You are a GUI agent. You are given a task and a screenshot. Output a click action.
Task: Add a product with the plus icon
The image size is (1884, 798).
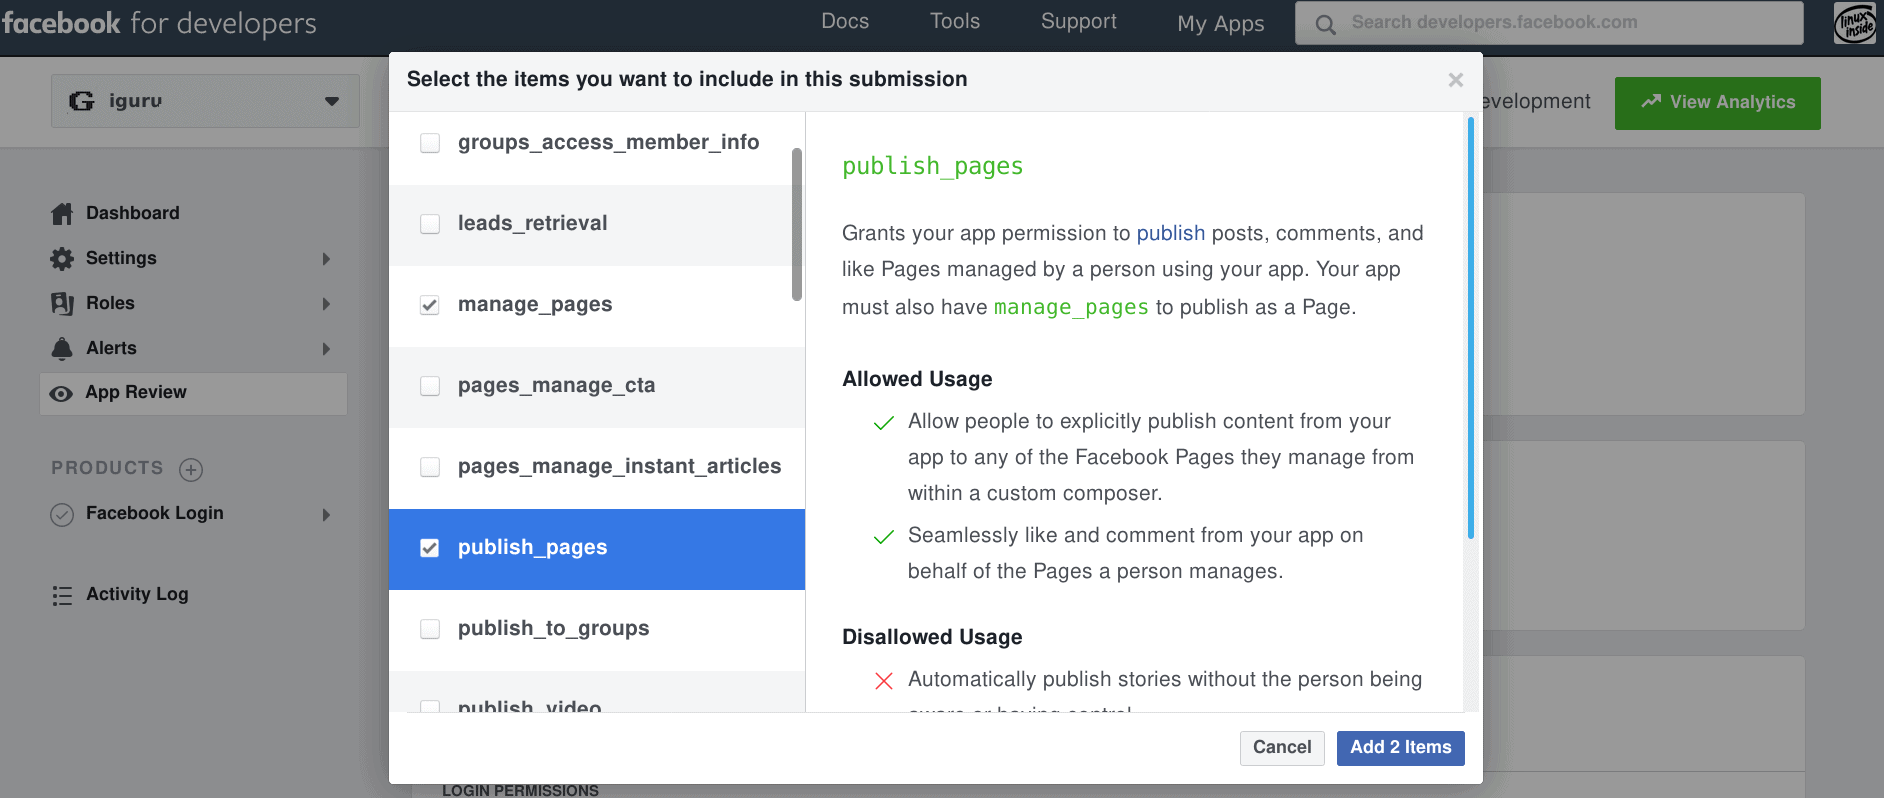coord(191,469)
